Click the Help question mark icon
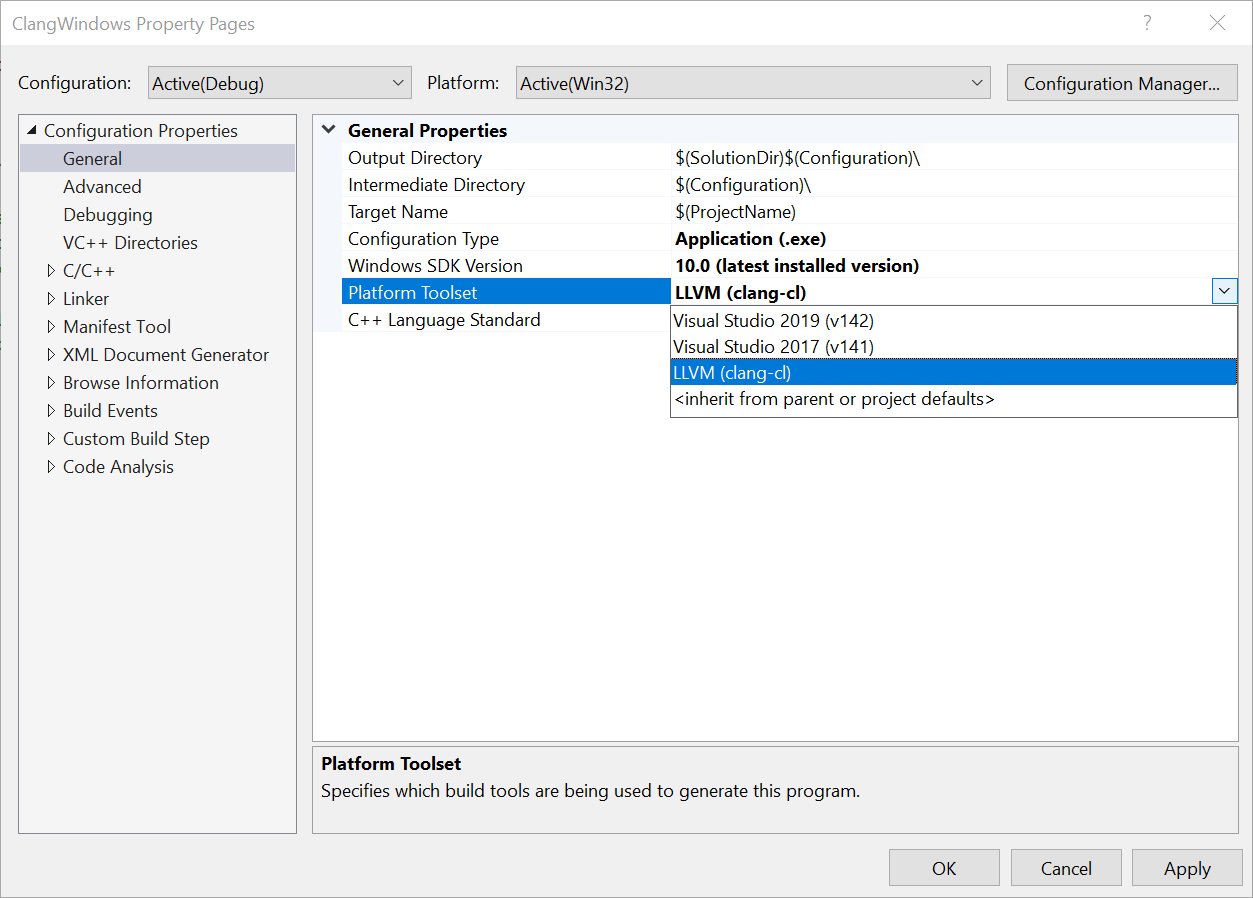1253x898 pixels. click(x=1146, y=22)
